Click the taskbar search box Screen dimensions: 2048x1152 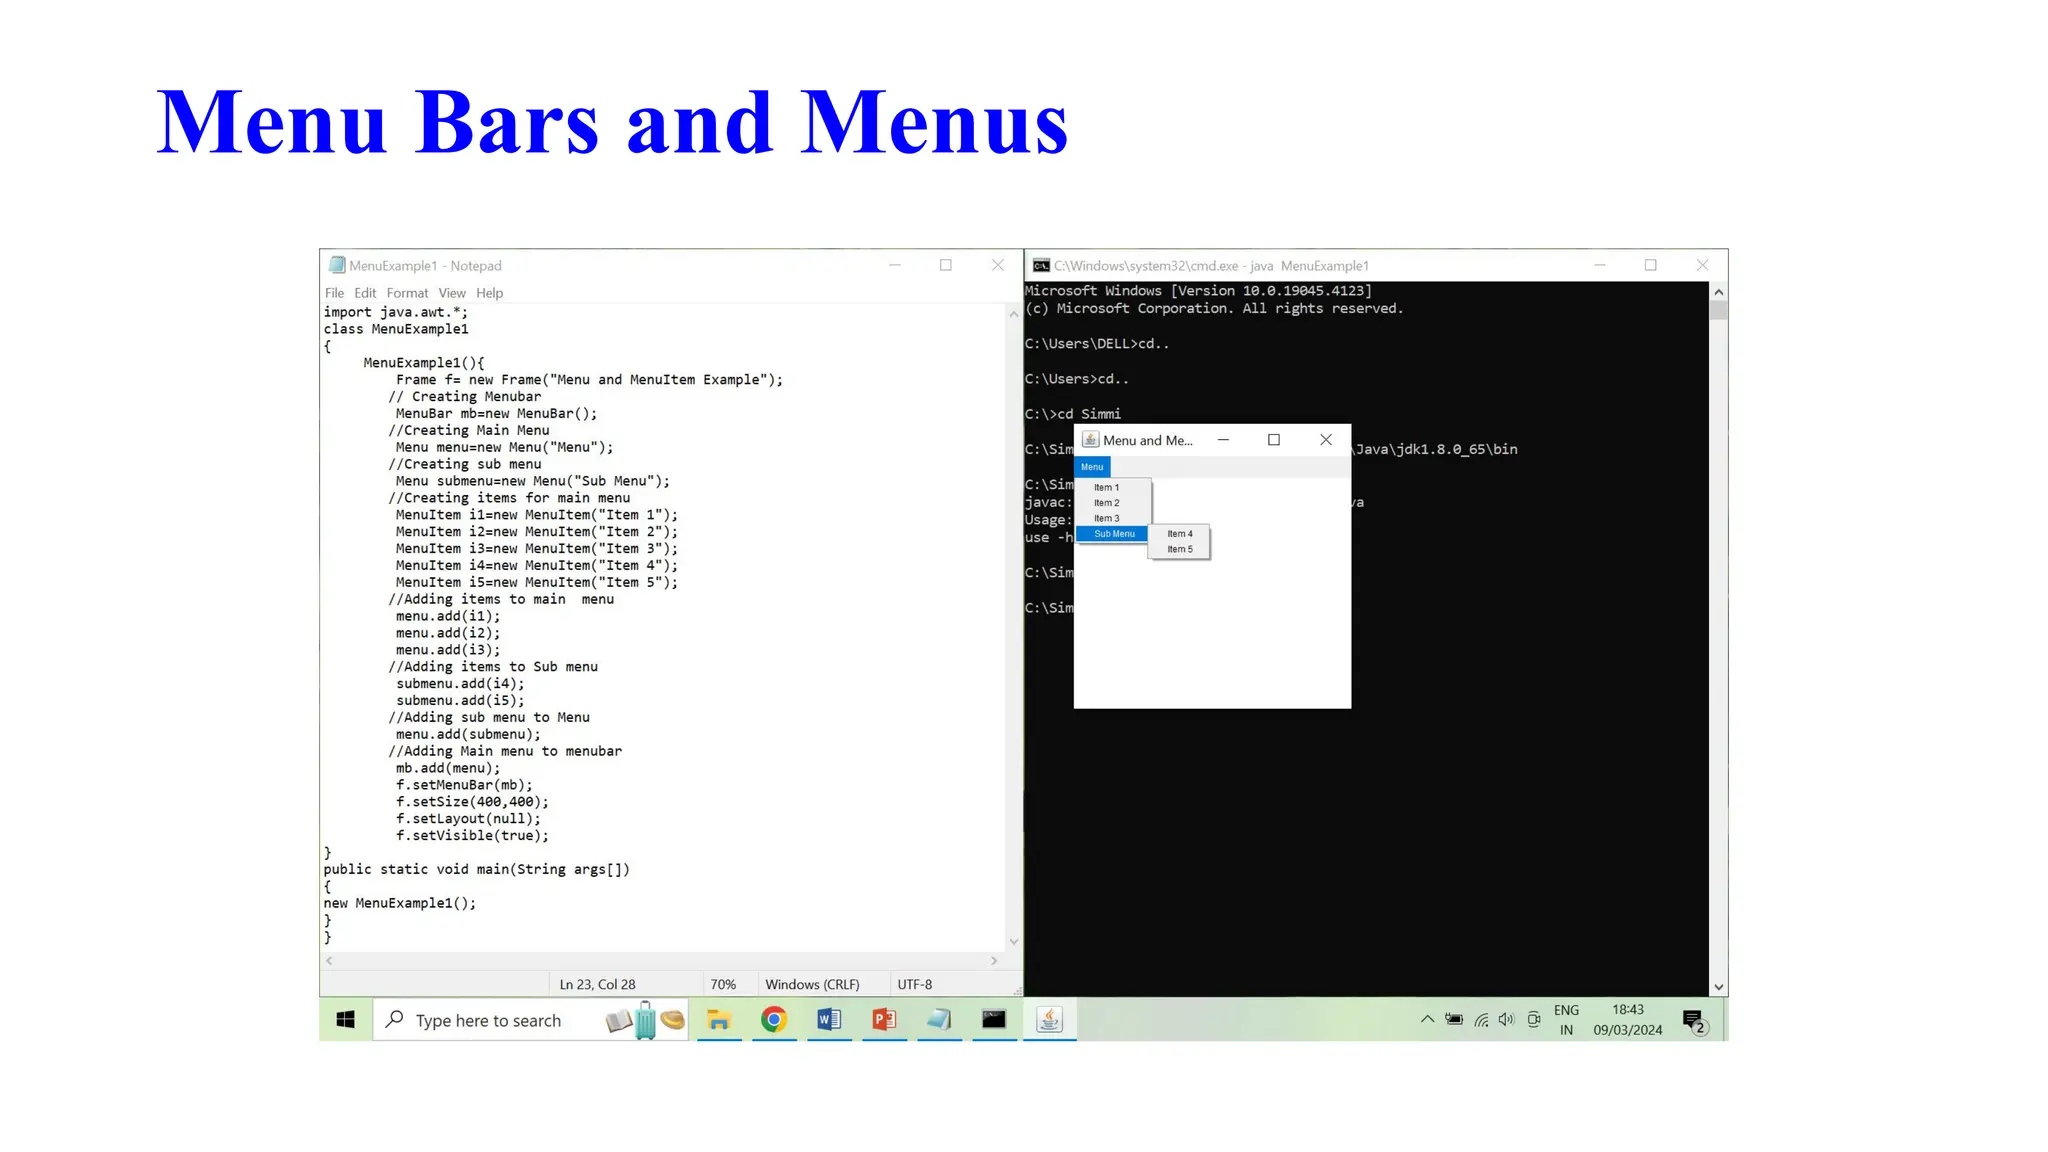[530, 1020]
